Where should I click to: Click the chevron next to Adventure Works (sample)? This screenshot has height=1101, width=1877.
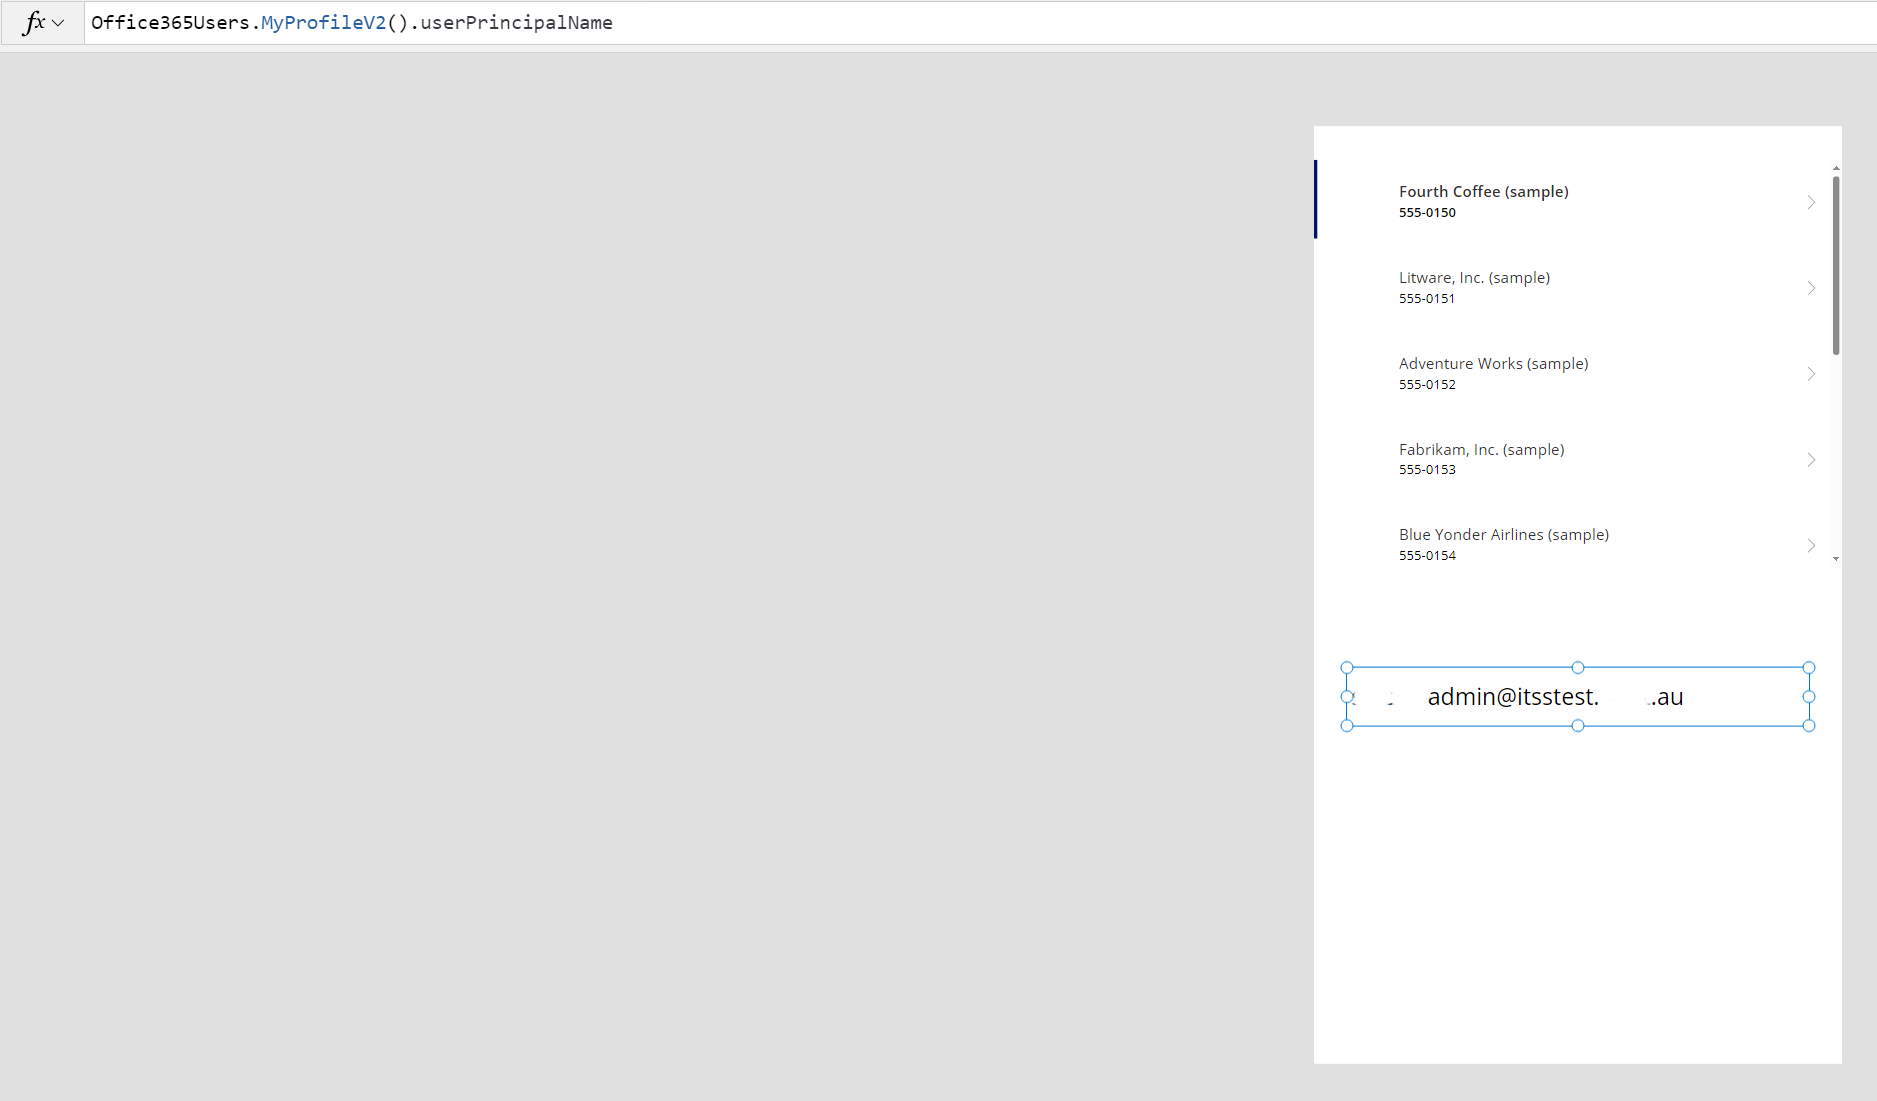point(1812,374)
